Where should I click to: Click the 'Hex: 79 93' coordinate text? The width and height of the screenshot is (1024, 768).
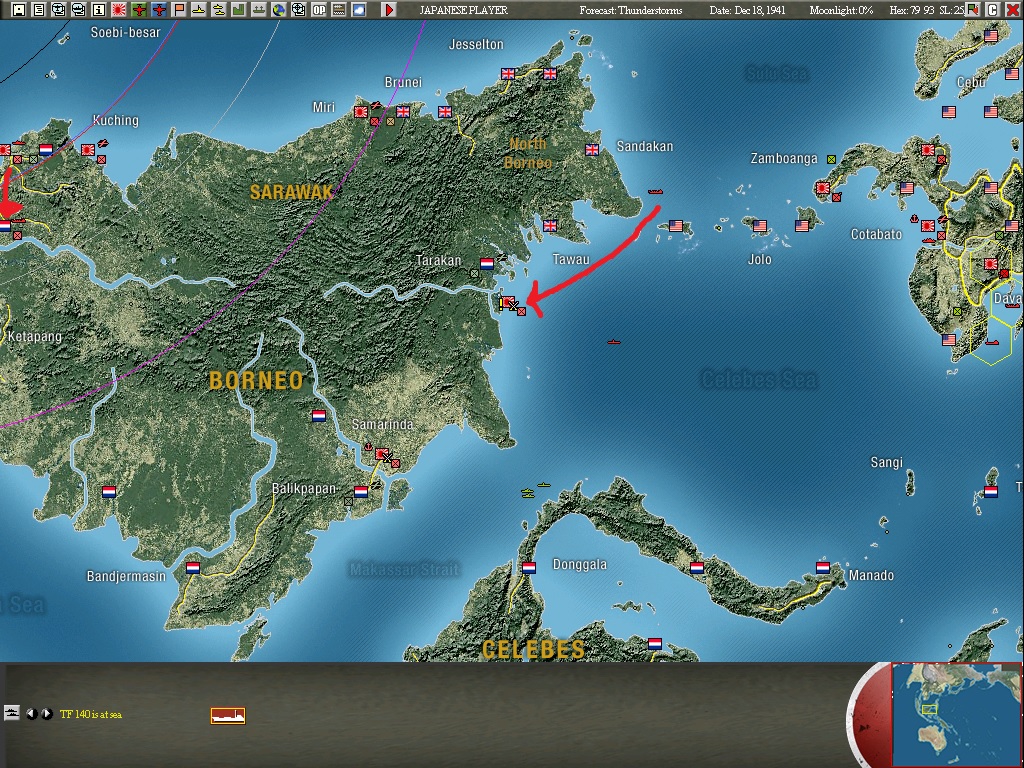[x=912, y=10]
